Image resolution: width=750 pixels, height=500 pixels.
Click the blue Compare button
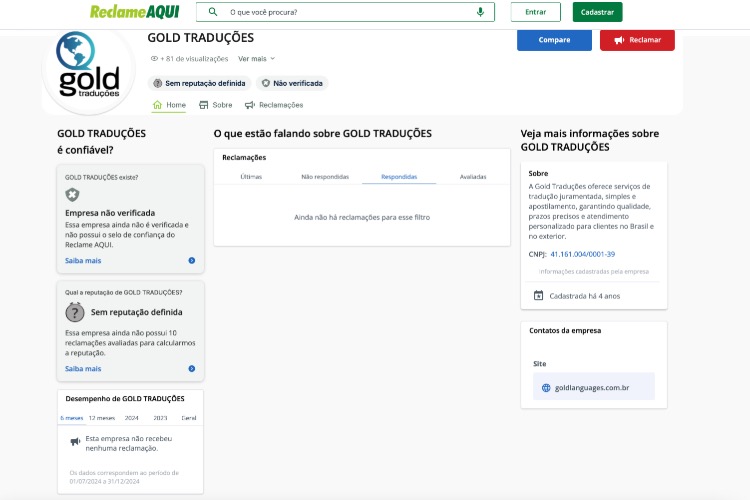[x=554, y=40]
